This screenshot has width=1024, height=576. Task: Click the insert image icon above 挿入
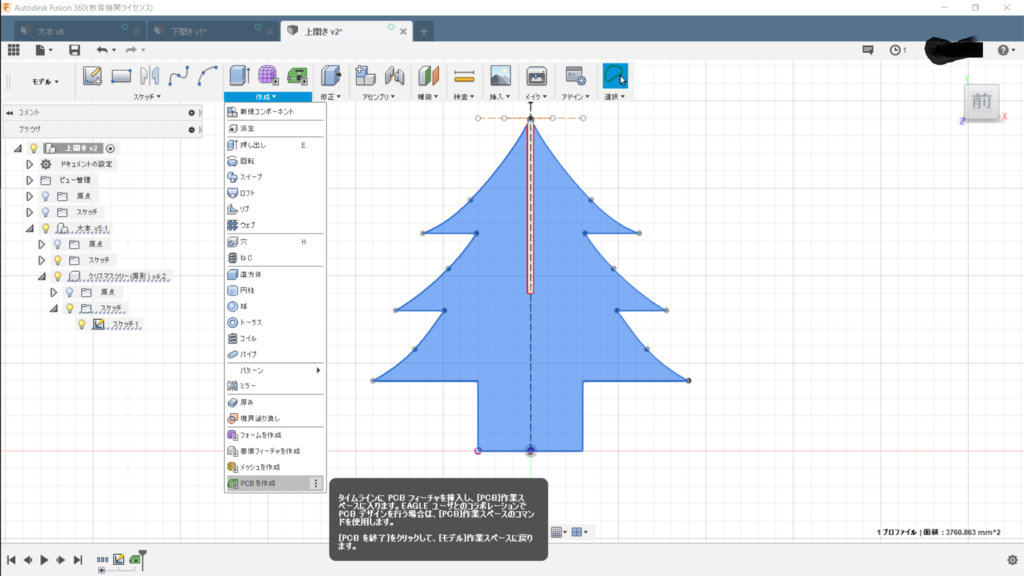tap(500, 76)
